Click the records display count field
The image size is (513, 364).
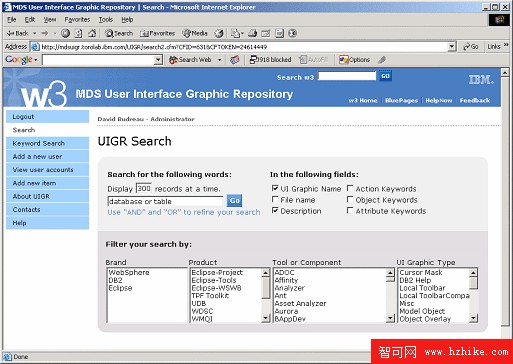coord(144,188)
